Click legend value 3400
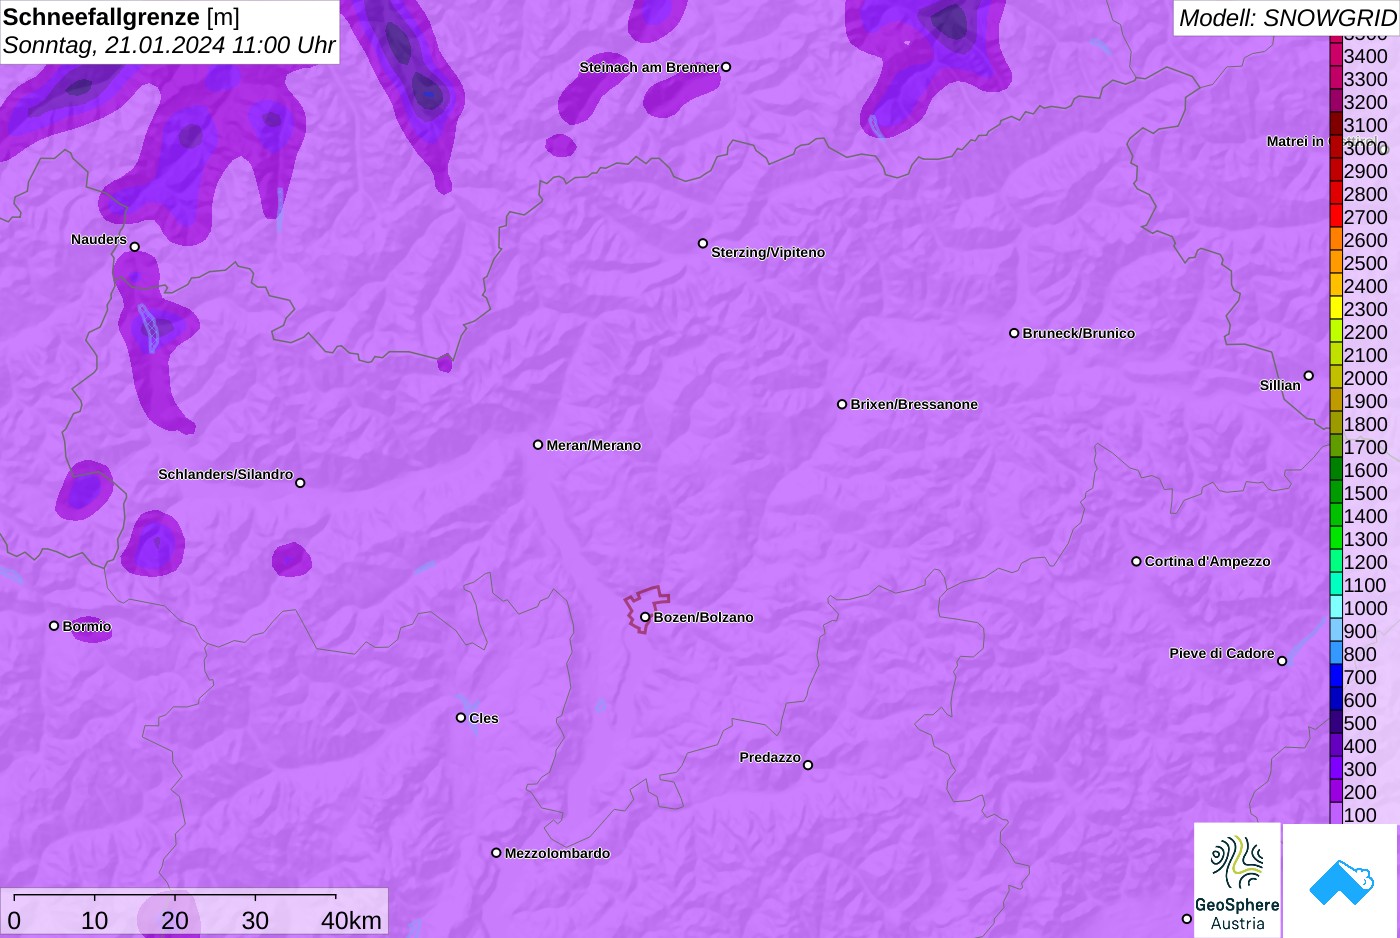Screen dimensions: 1400x938 click(x=1365, y=56)
